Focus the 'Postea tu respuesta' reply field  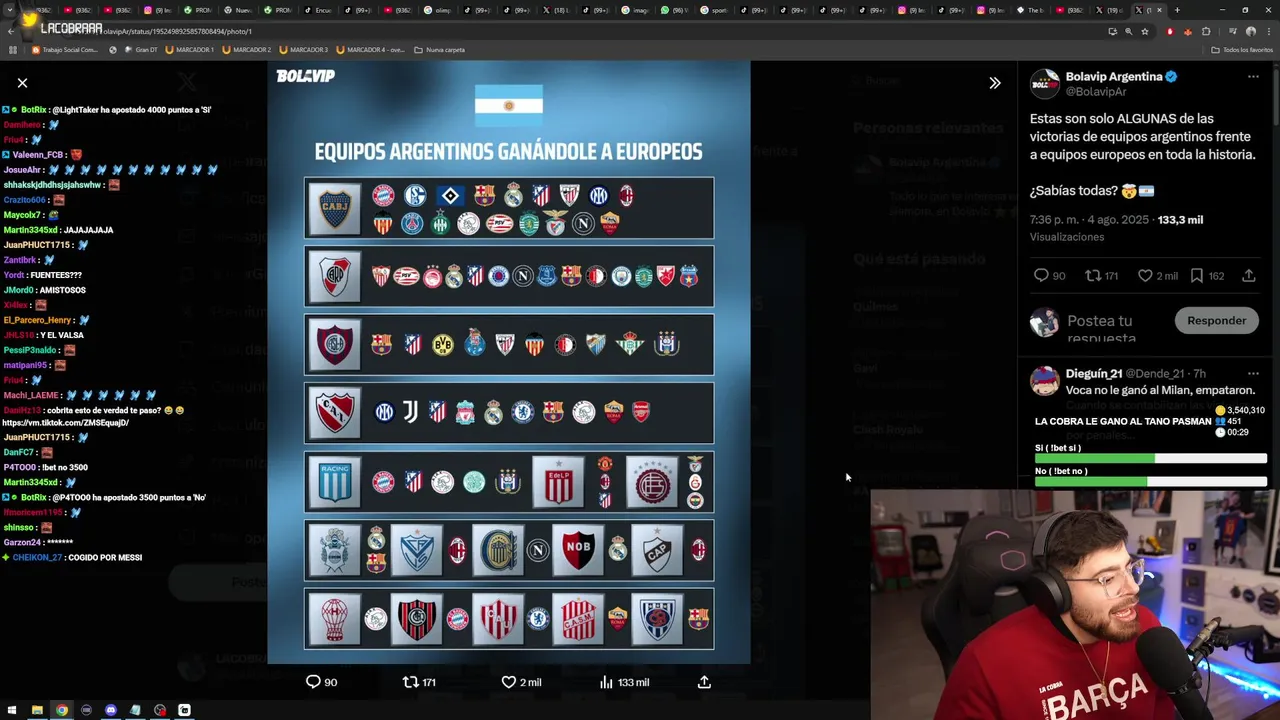coord(1115,328)
